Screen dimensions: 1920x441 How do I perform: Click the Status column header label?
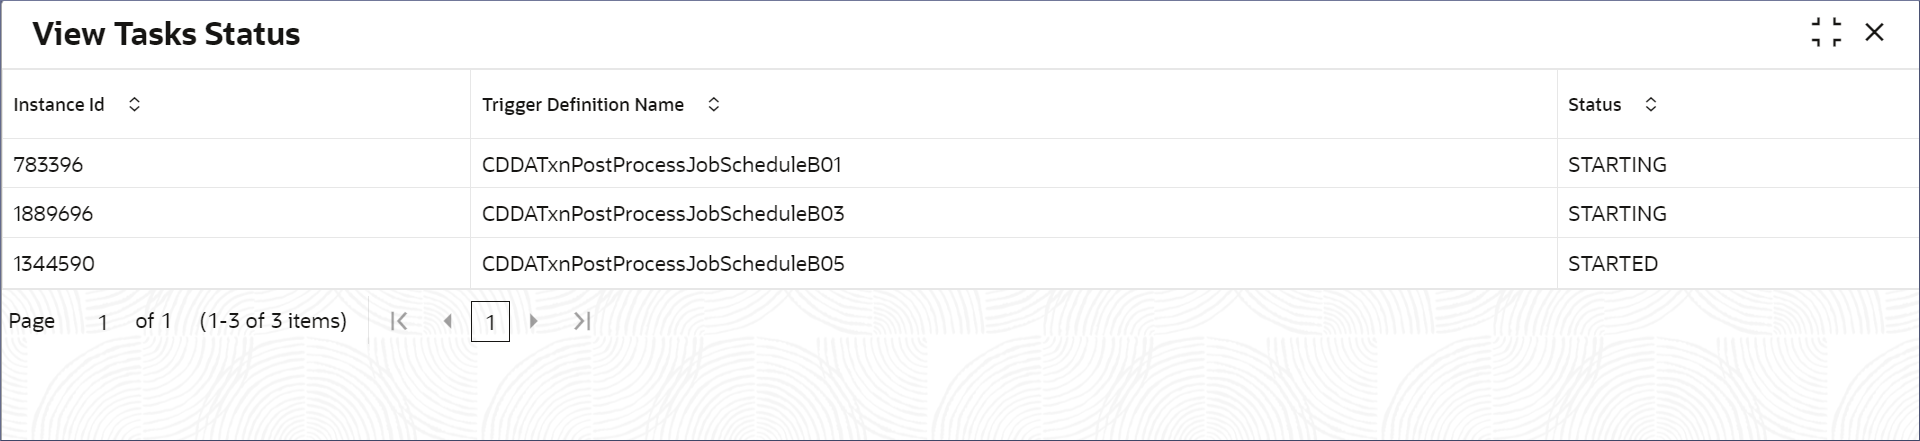click(1594, 104)
